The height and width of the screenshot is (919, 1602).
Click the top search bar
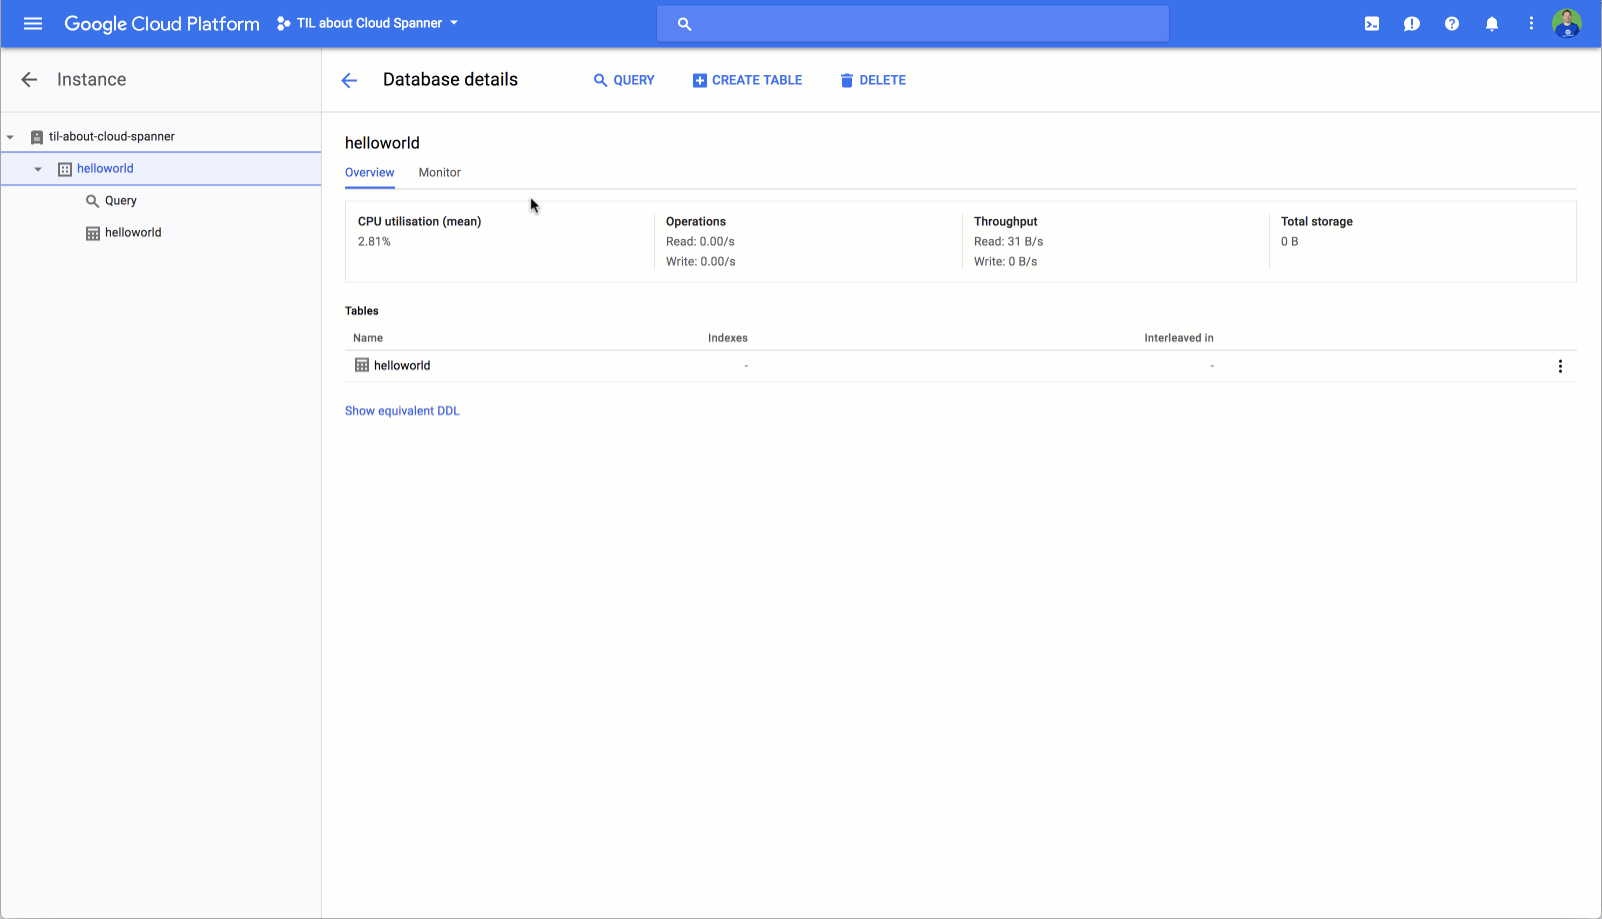912,23
